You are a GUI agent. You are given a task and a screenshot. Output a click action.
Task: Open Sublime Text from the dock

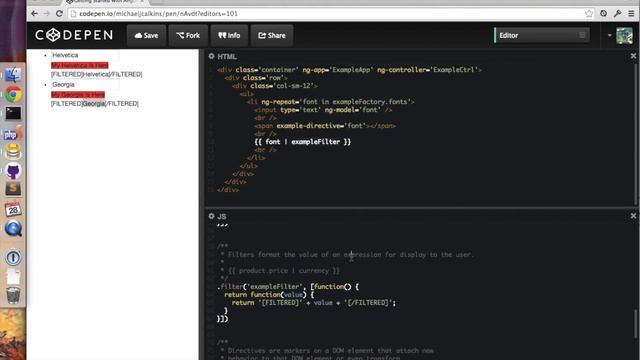pos(13,189)
